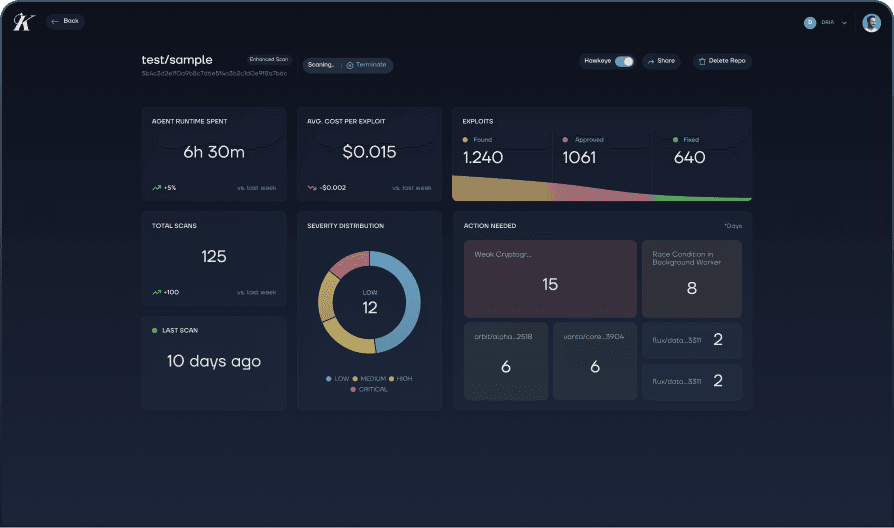Select the 1061 Approved exploits value

[x=579, y=157]
